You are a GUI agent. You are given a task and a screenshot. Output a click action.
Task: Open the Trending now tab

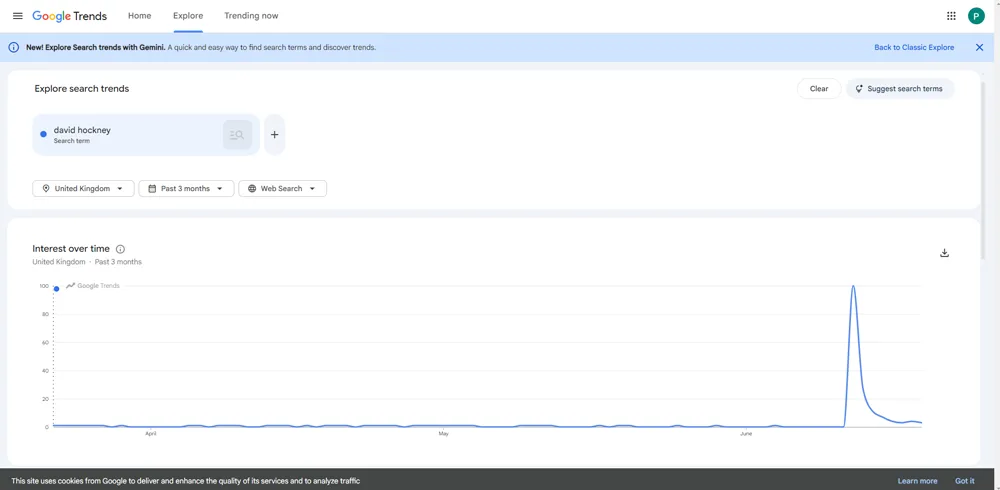[251, 16]
